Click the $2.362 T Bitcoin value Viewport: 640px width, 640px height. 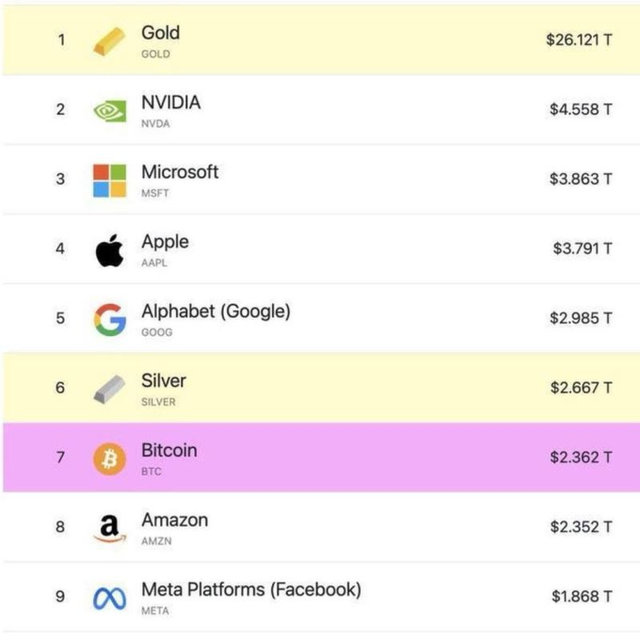coord(581,457)
